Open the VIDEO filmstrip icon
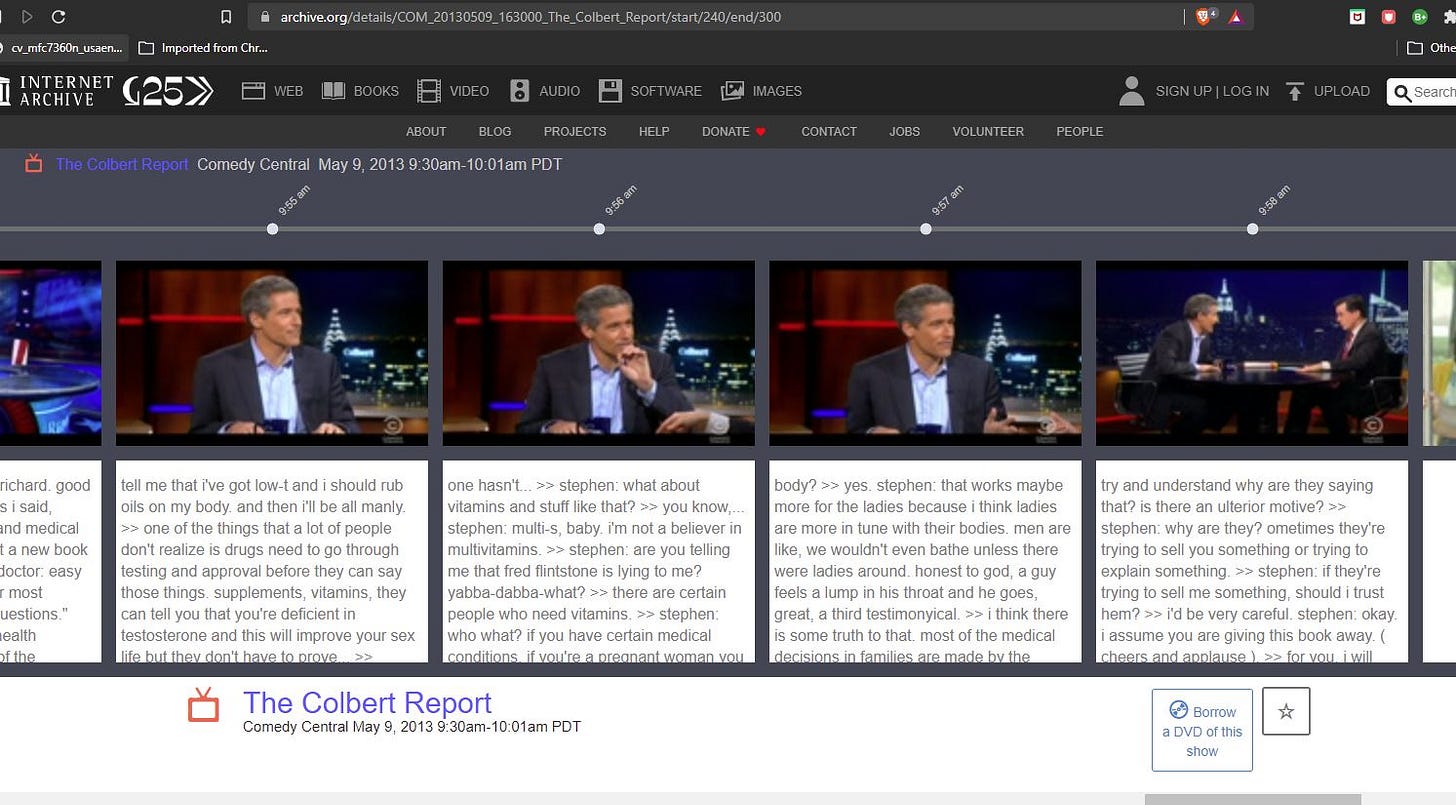 (429, 91)
